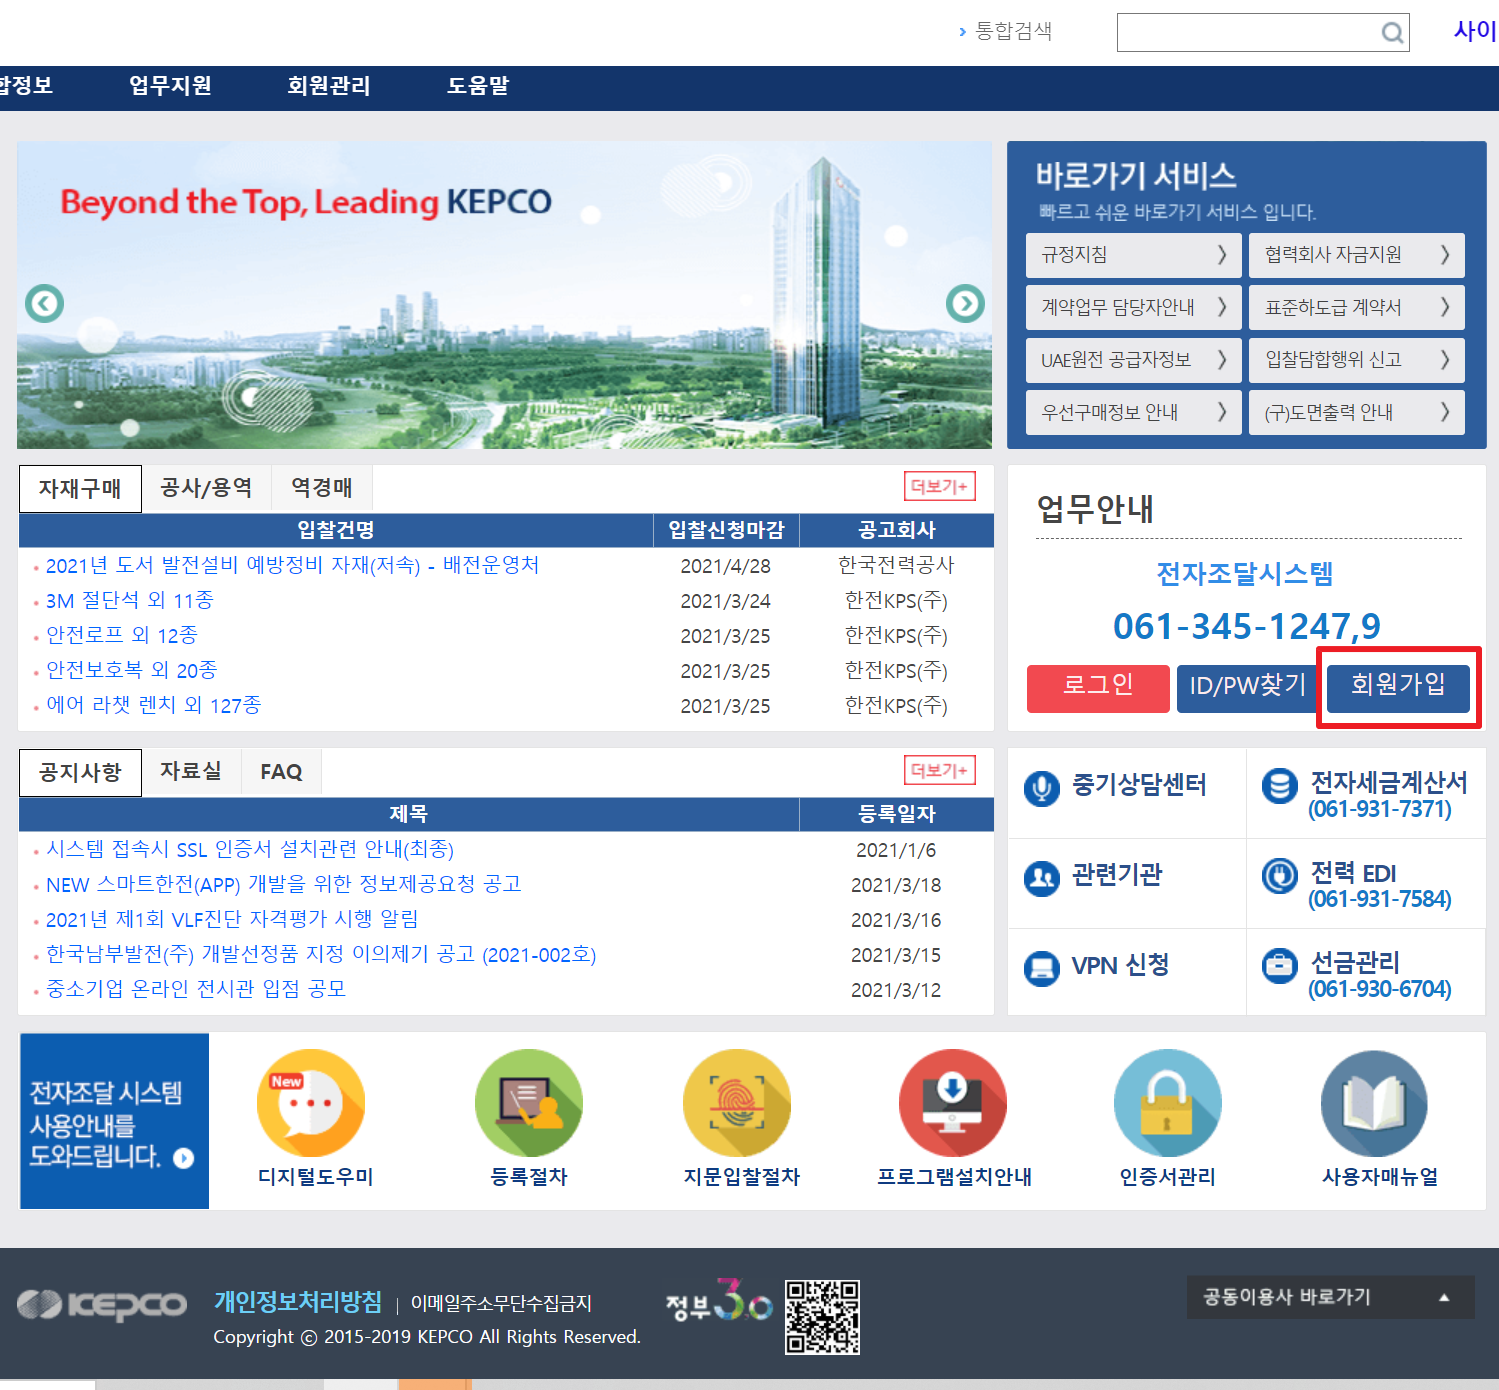Switch to the FAQ tab
The height and width of the screenshot is (1390, 1499).
[281, 772]
